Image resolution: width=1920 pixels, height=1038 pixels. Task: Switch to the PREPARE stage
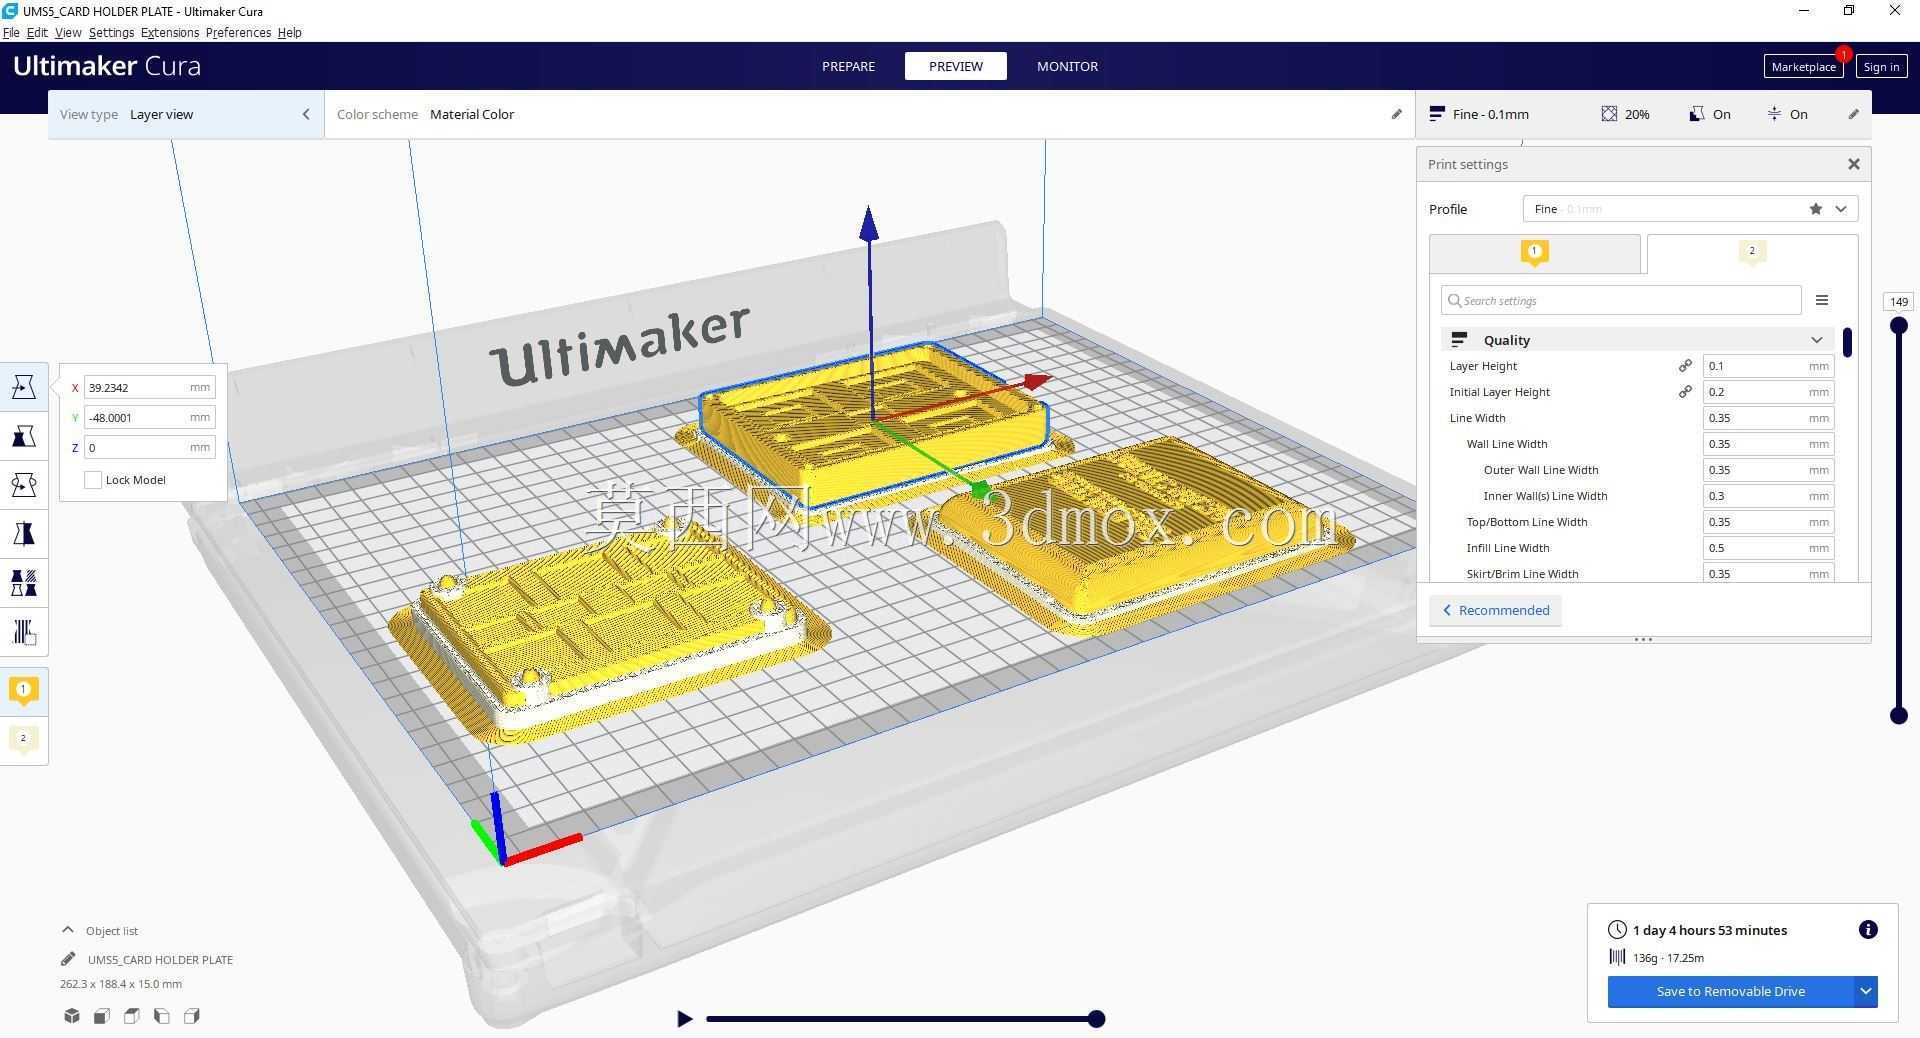848,66
